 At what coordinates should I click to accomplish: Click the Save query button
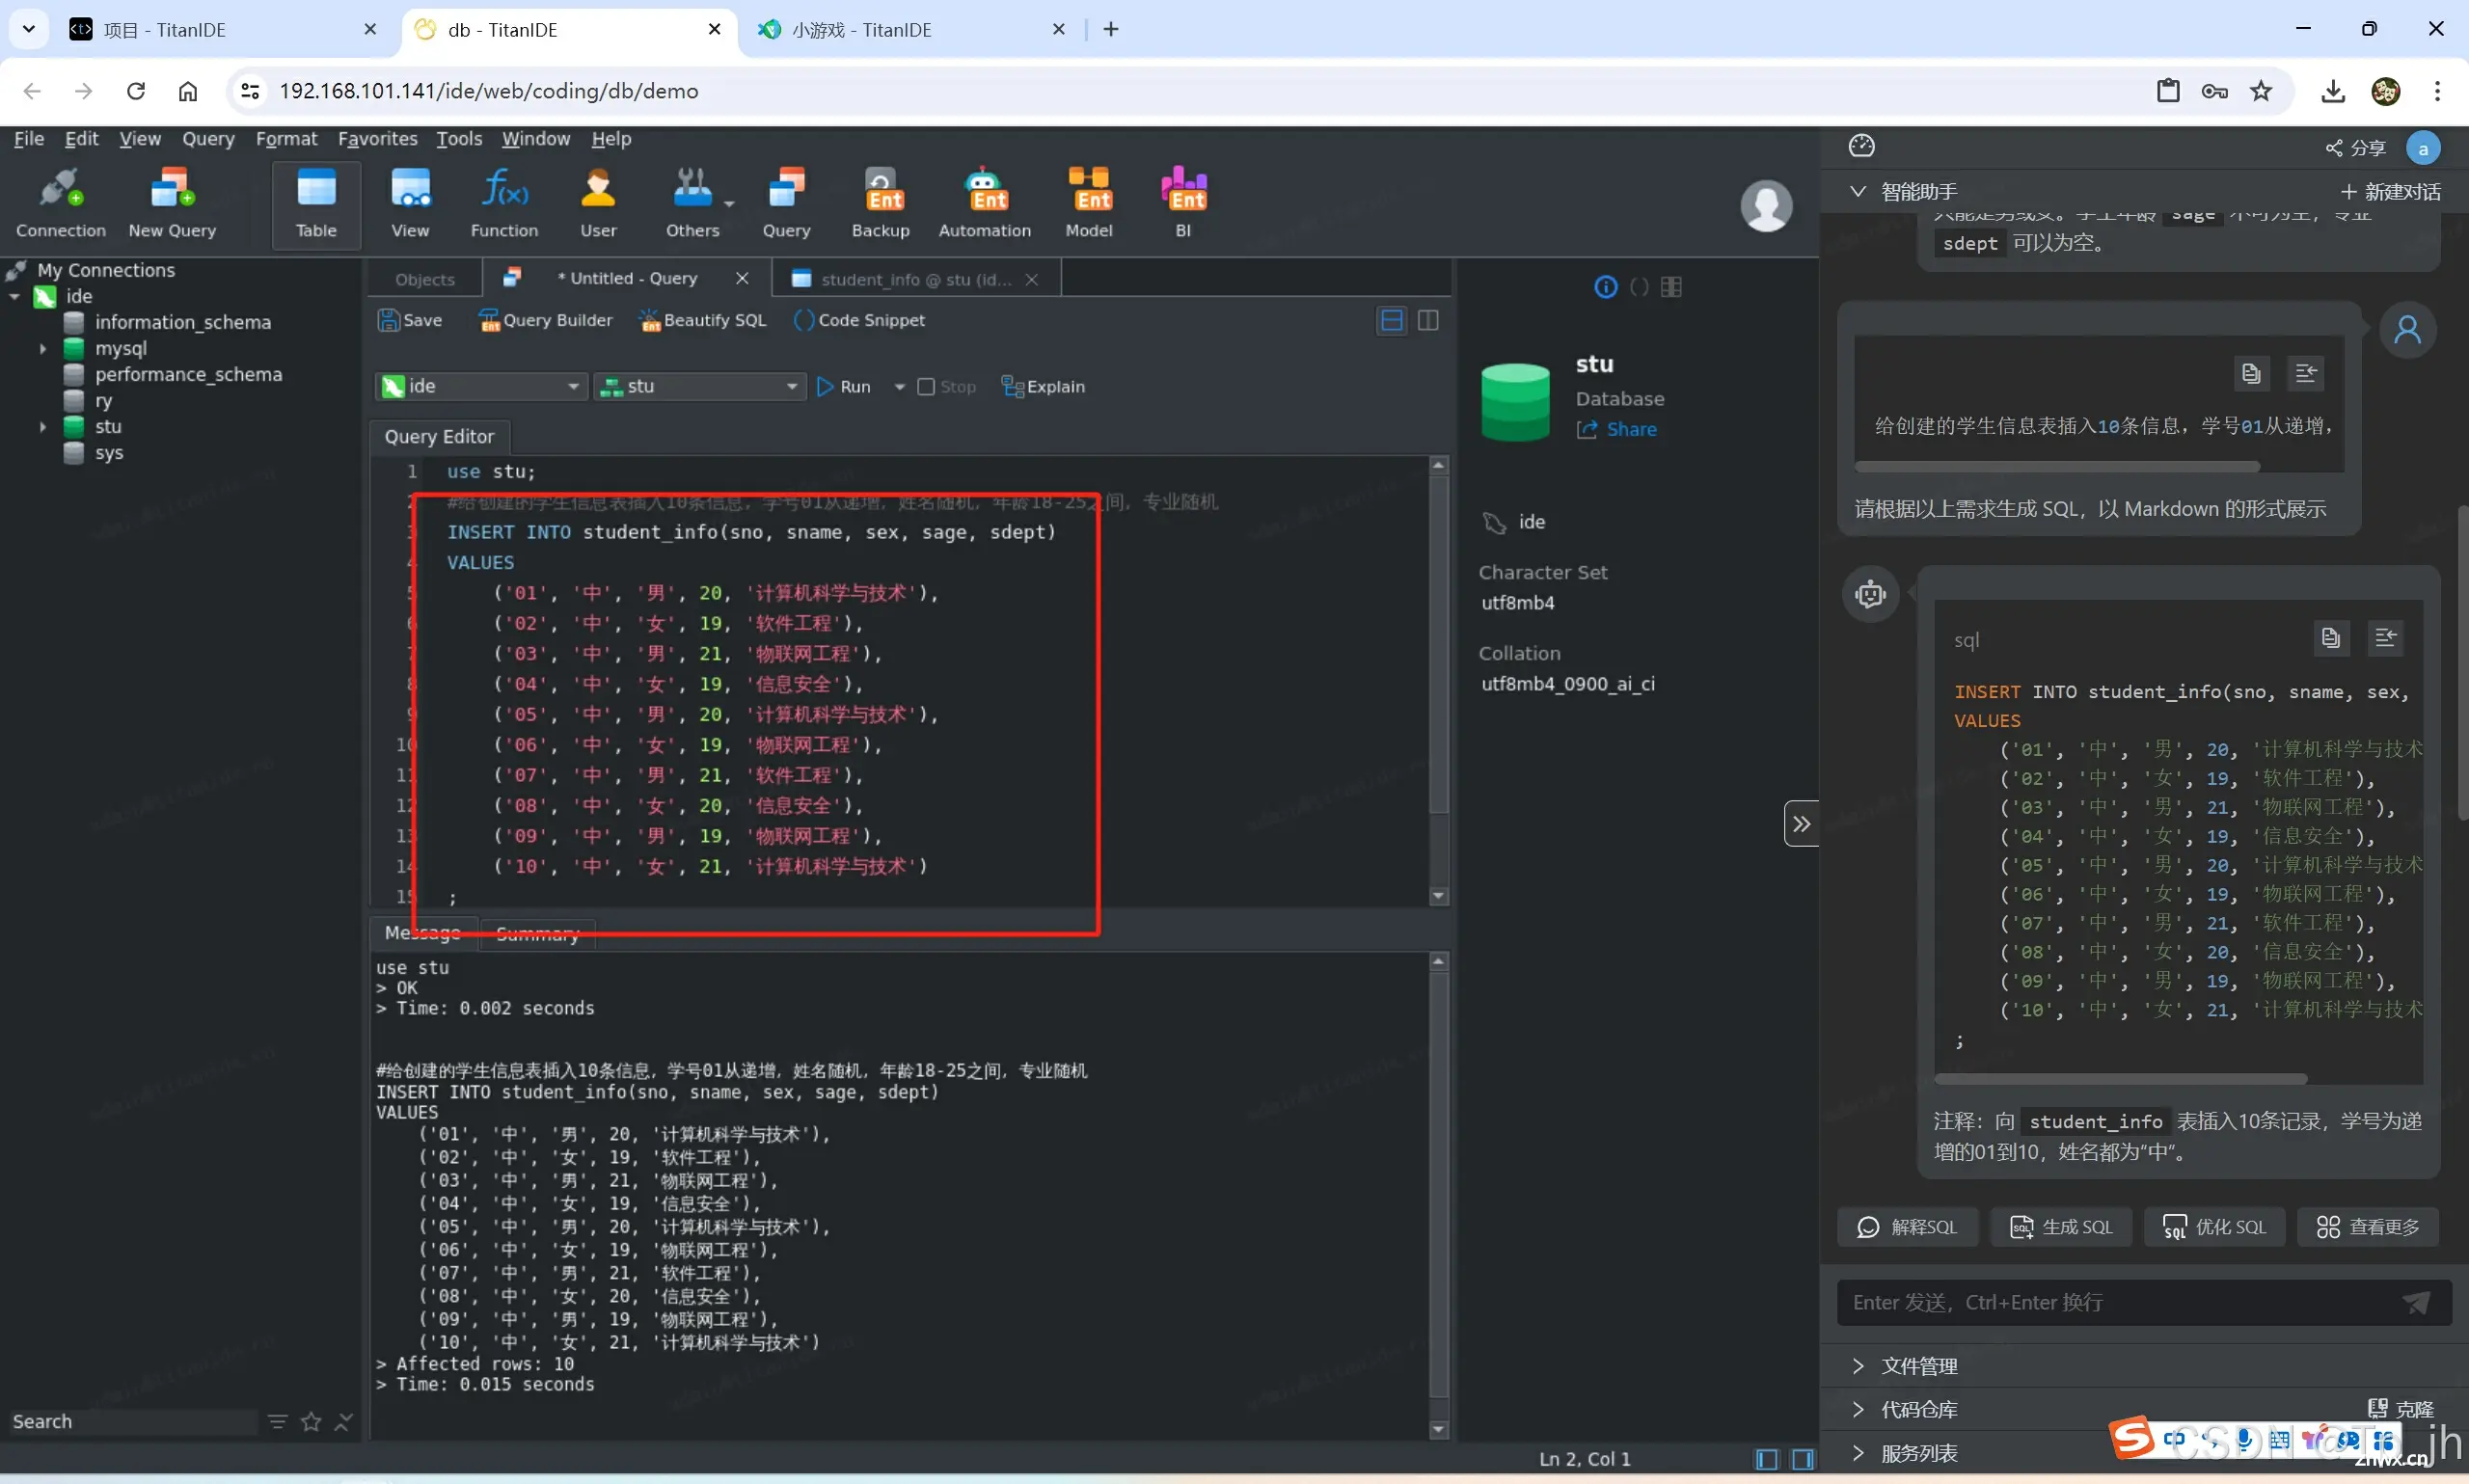point(409,319)
